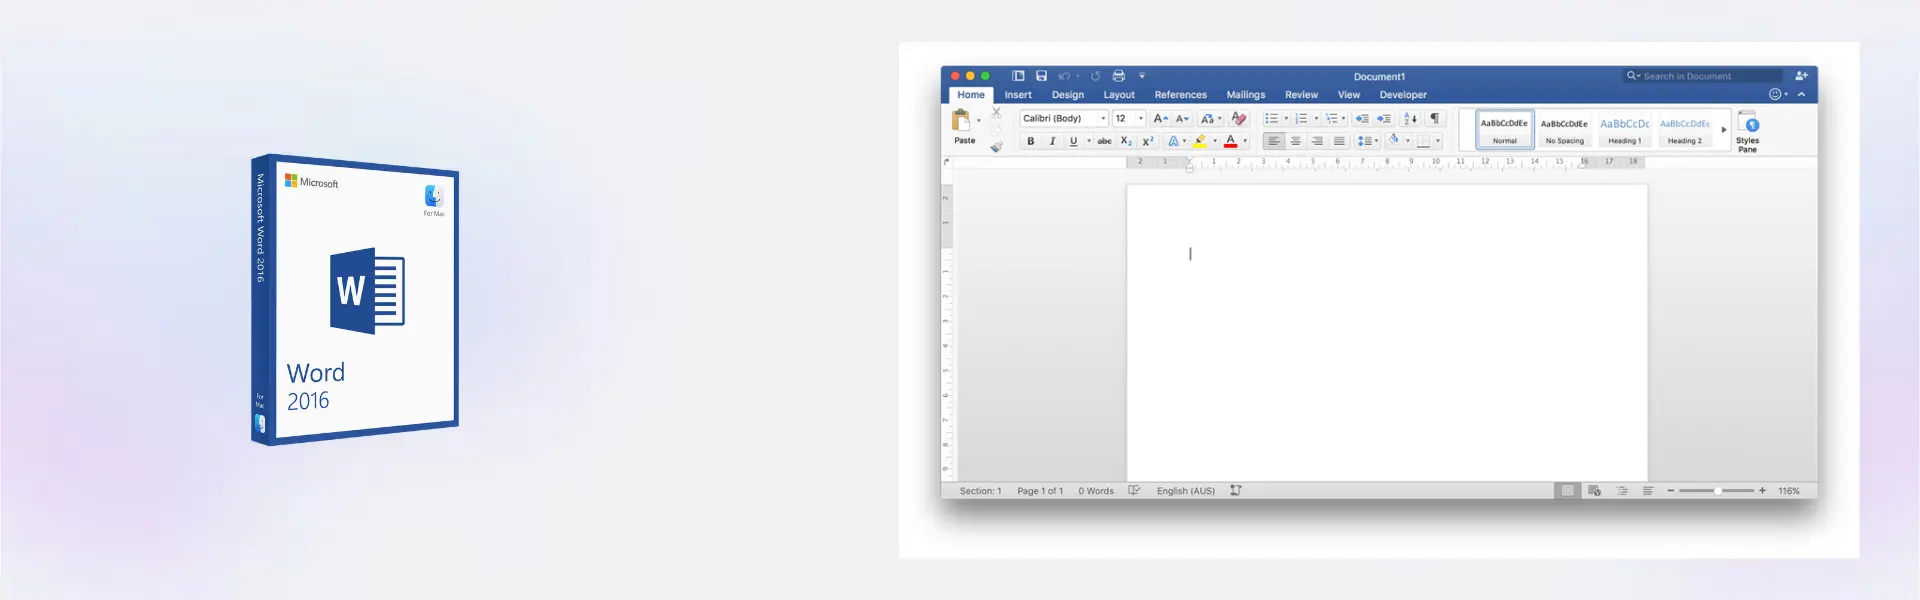Click the Numbering list icon

pos(1301,118)
